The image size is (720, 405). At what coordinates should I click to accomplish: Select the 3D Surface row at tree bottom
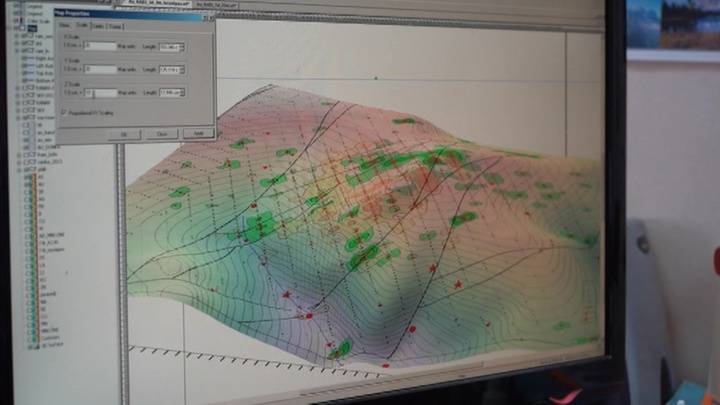tap(52, 345)
